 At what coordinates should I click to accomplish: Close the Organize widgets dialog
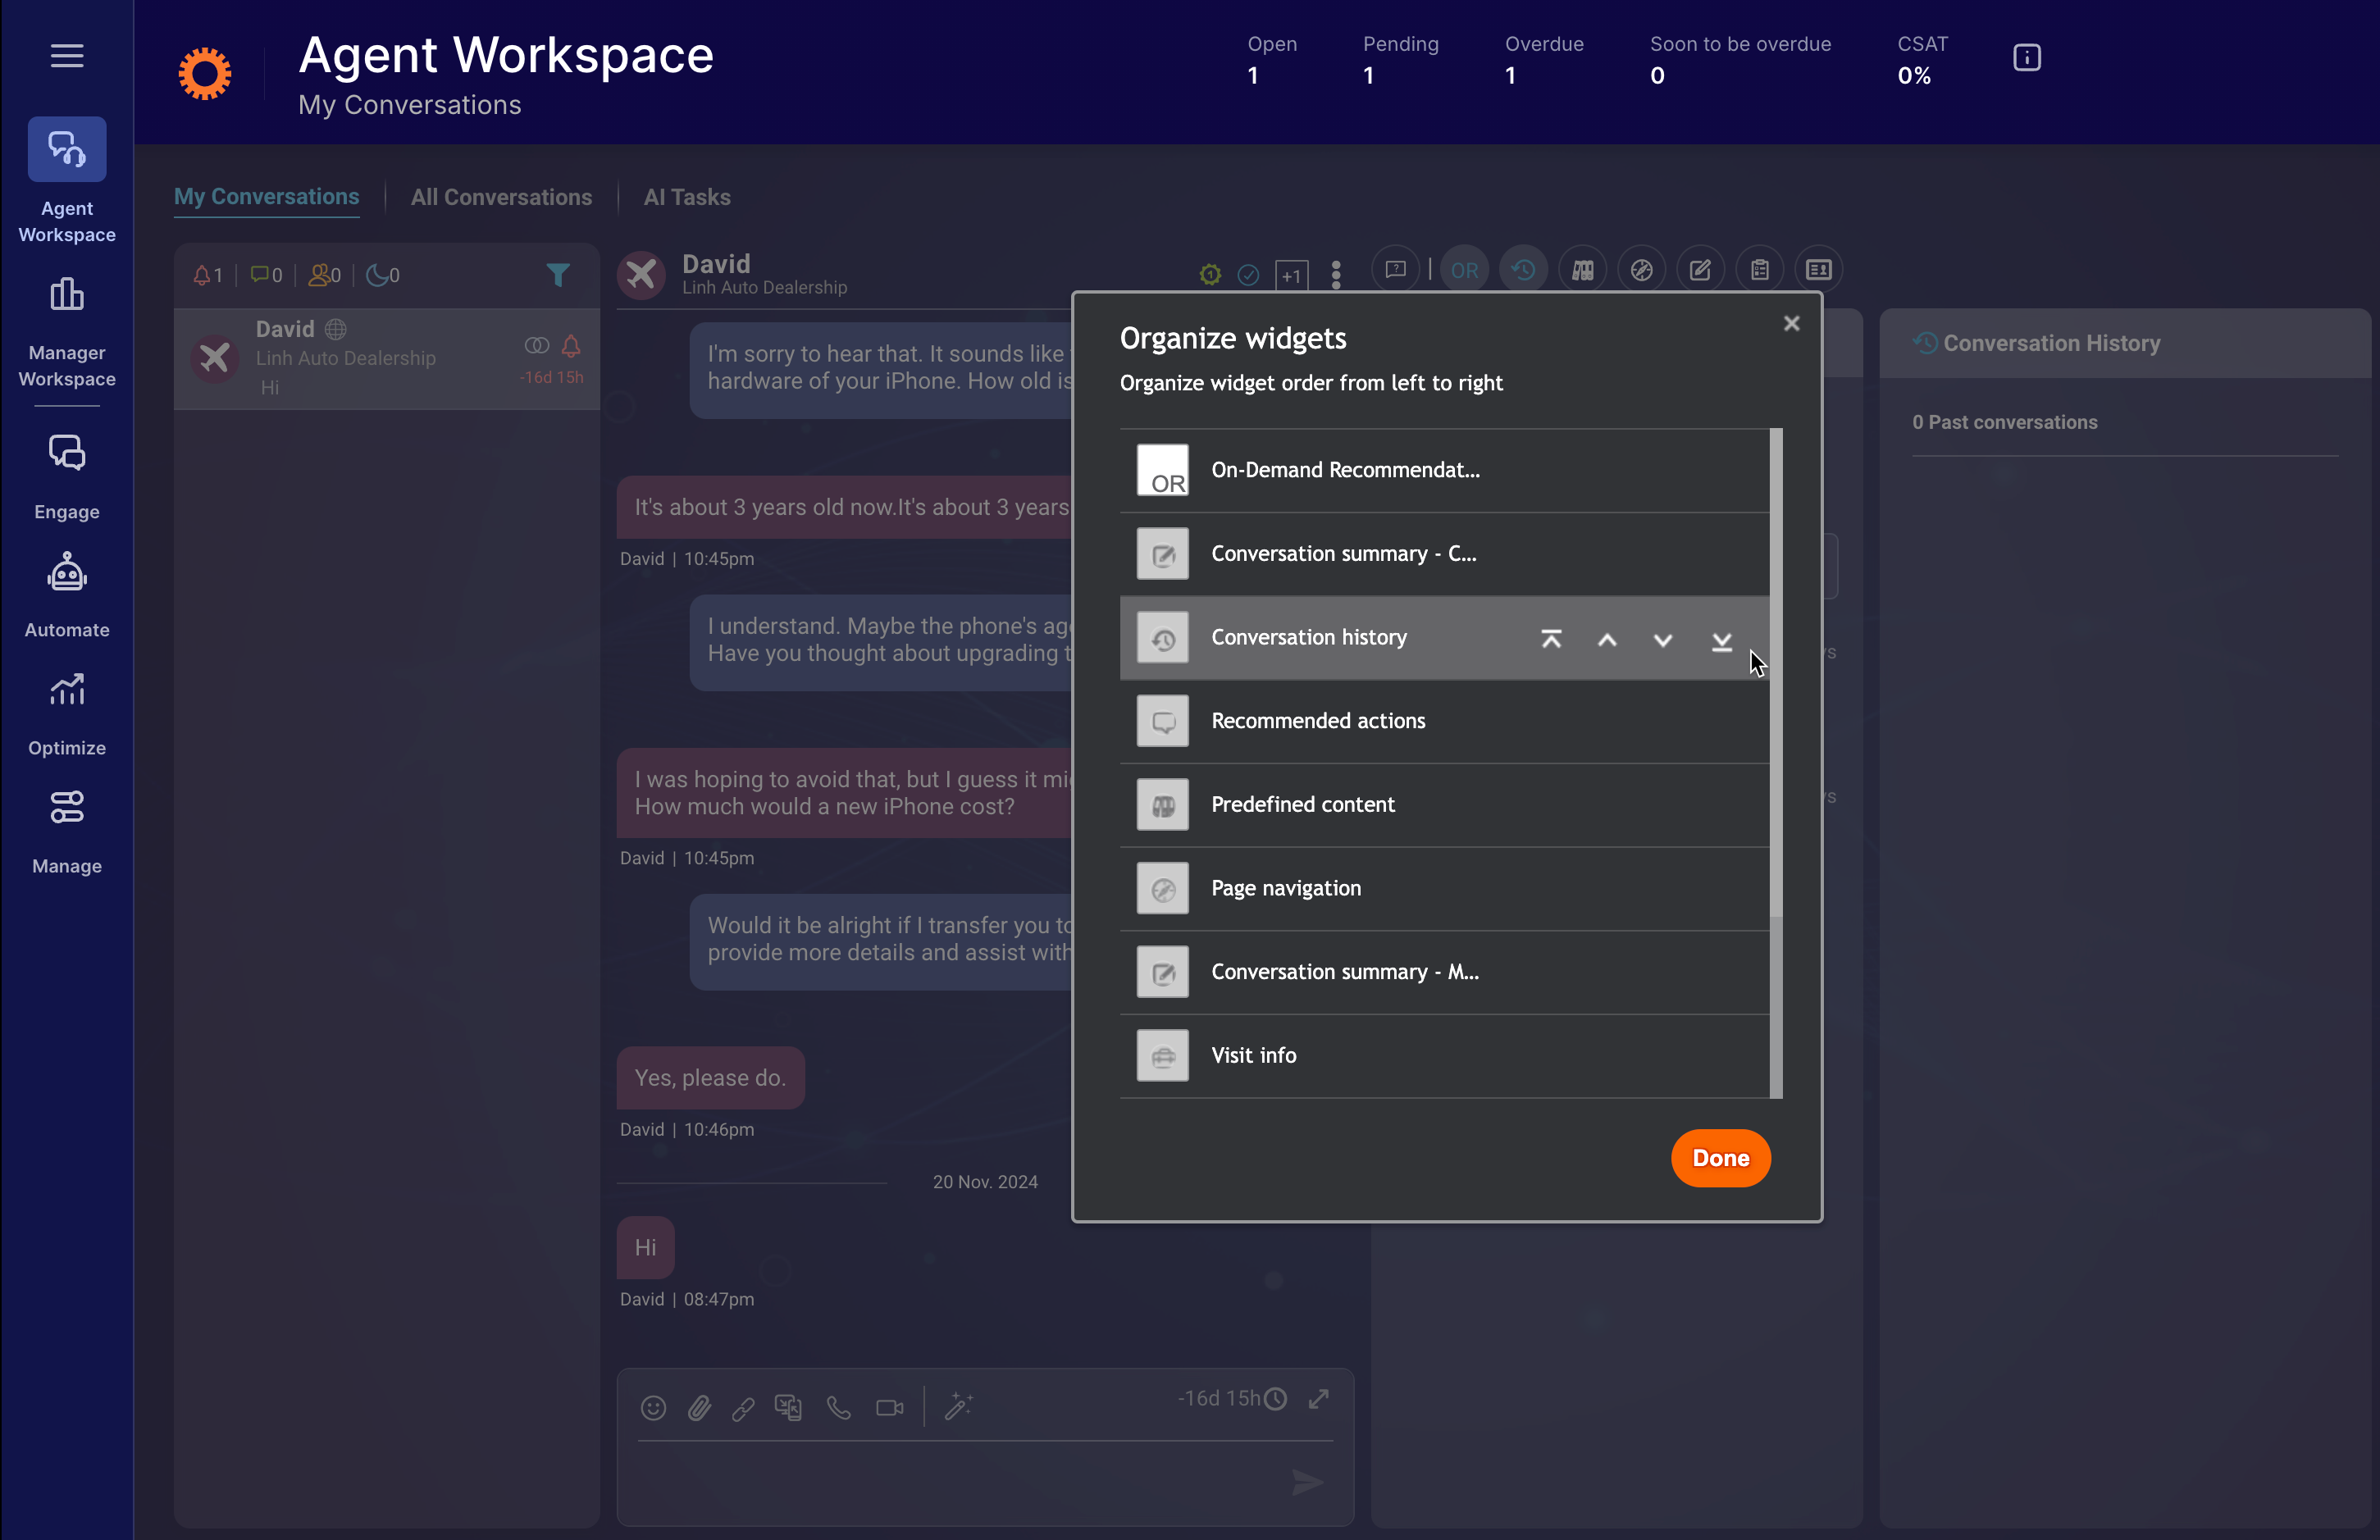click(1791, 323)
